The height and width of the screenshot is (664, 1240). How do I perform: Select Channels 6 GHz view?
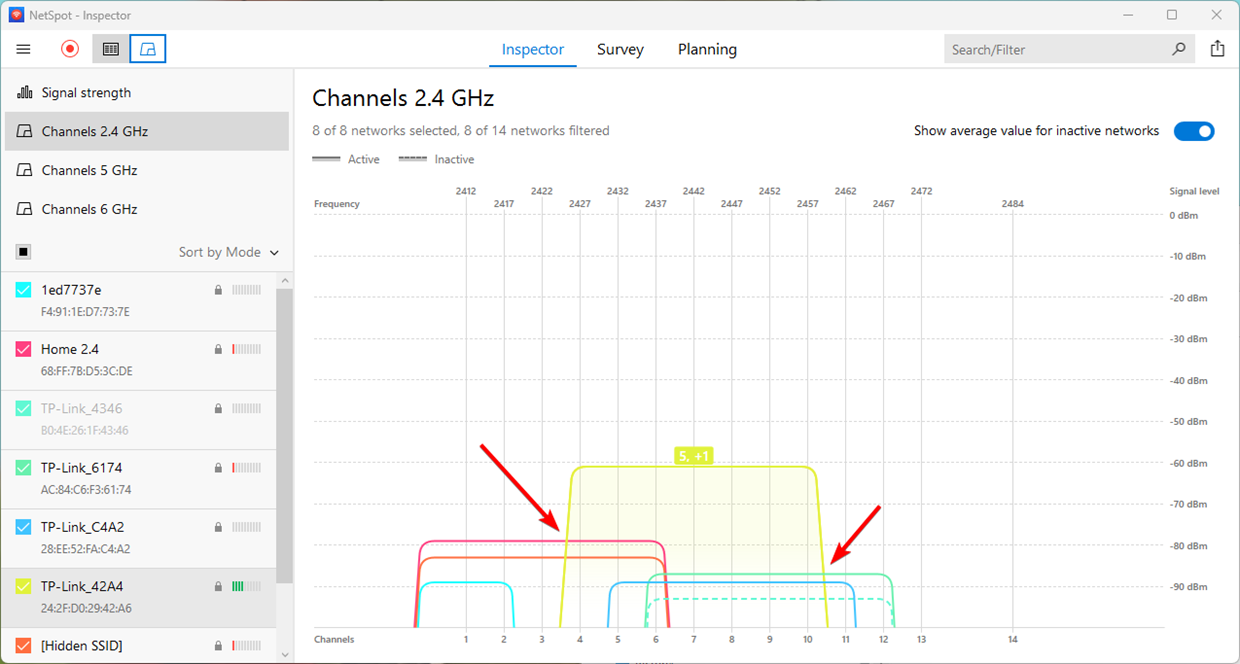[x=23, y=208]
